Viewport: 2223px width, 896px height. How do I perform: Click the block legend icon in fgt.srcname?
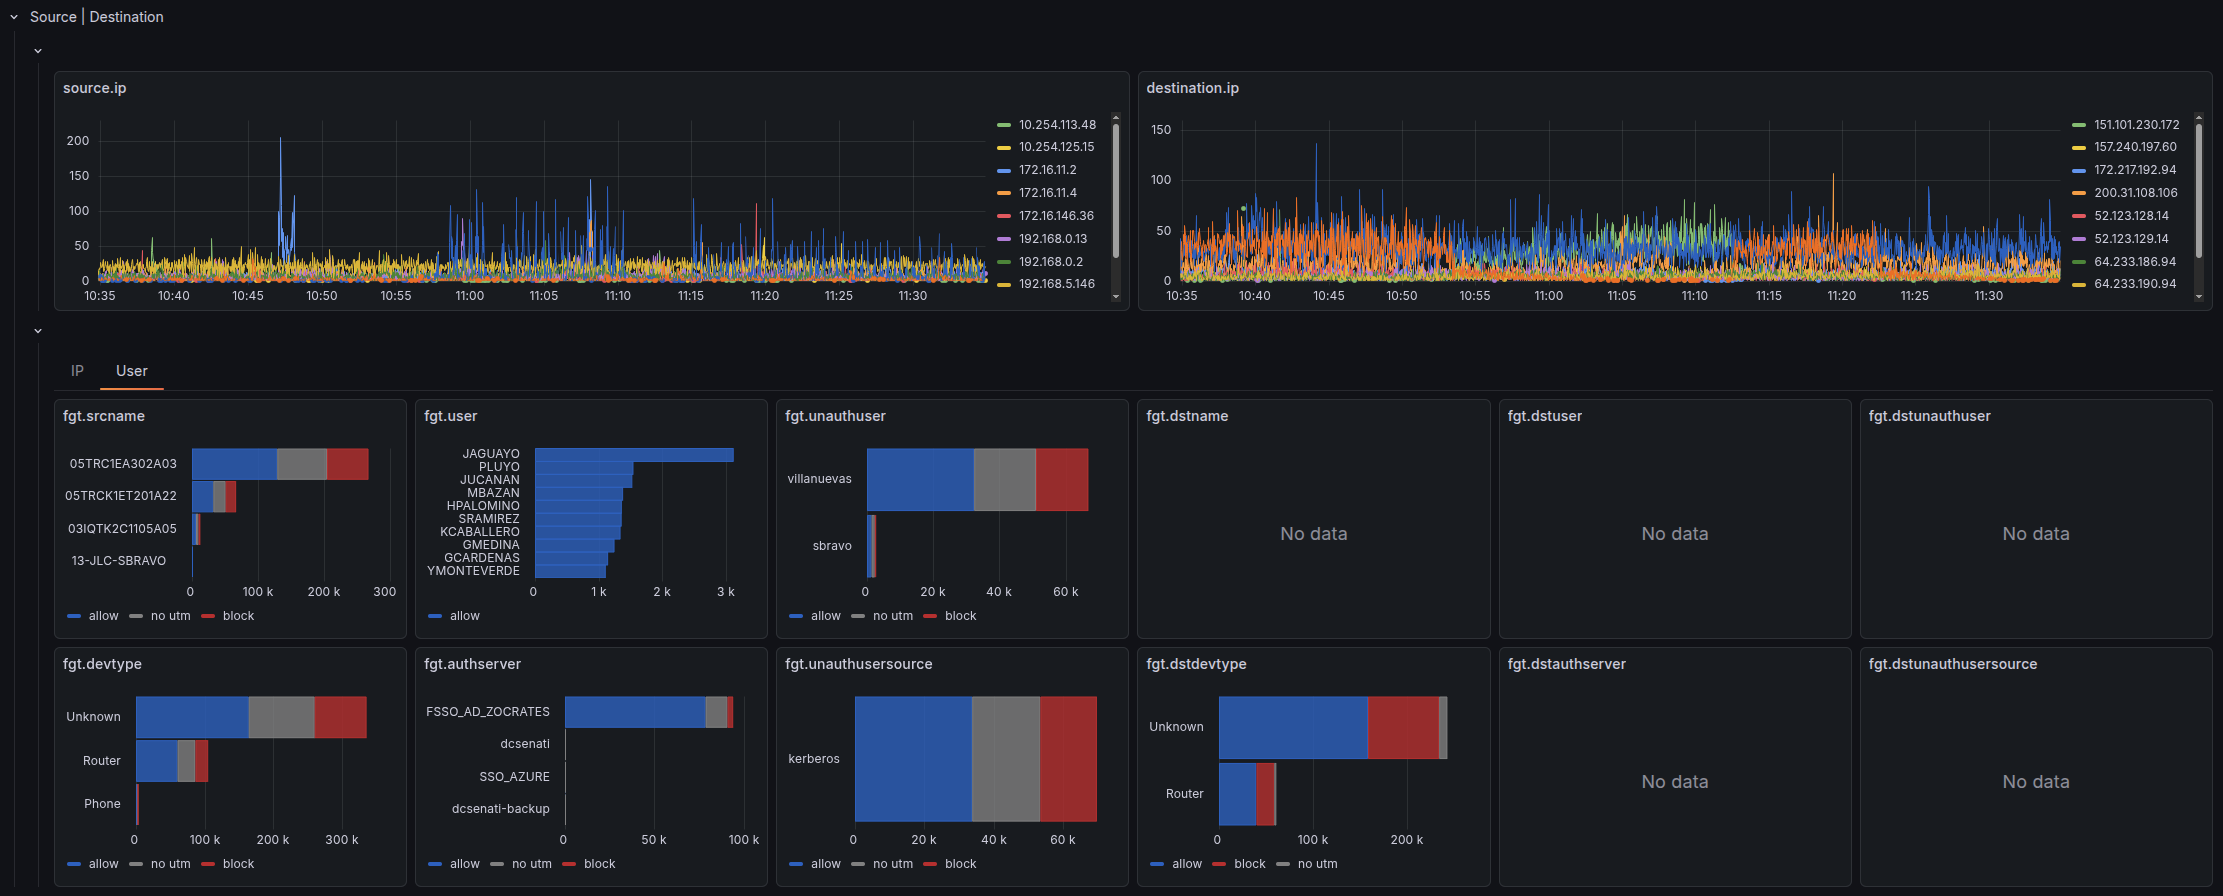(208, 616)
